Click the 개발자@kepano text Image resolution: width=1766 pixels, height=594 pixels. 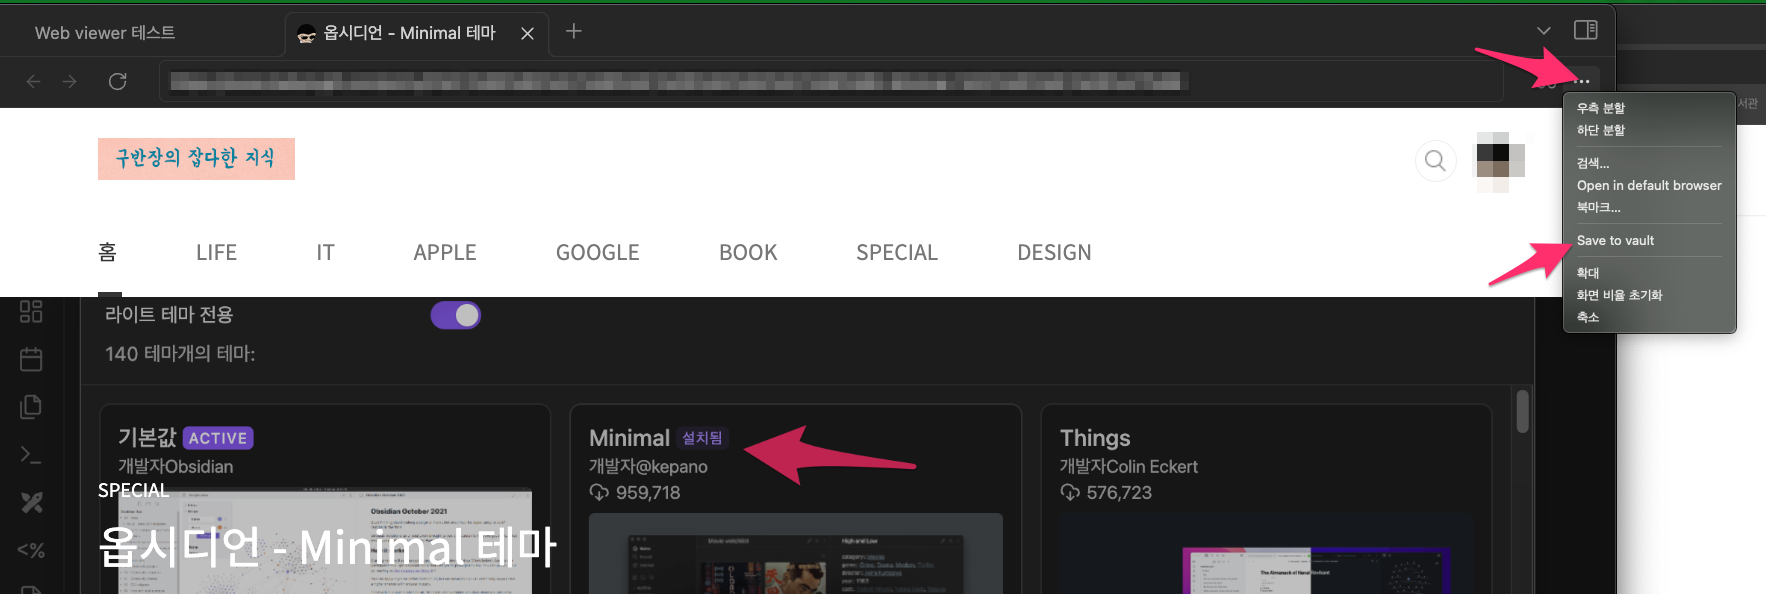tap(648, 466)
